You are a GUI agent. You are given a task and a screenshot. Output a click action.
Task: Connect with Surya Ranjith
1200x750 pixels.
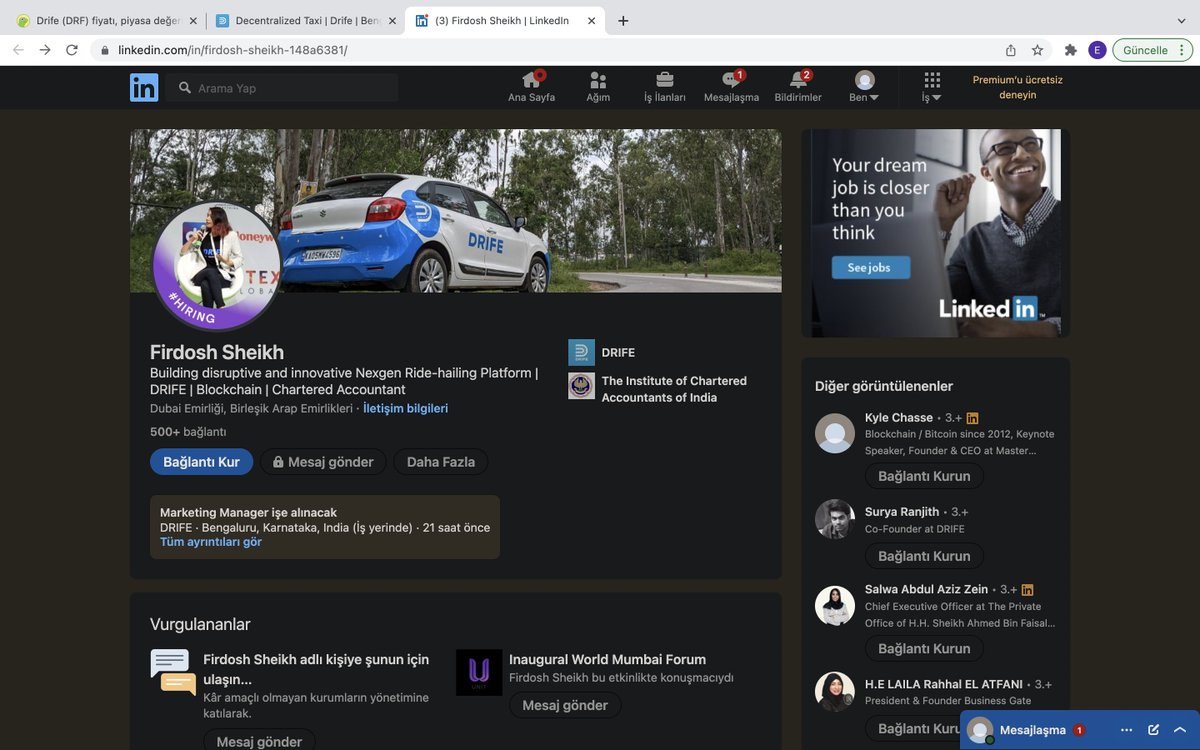(x=924, y=556)
